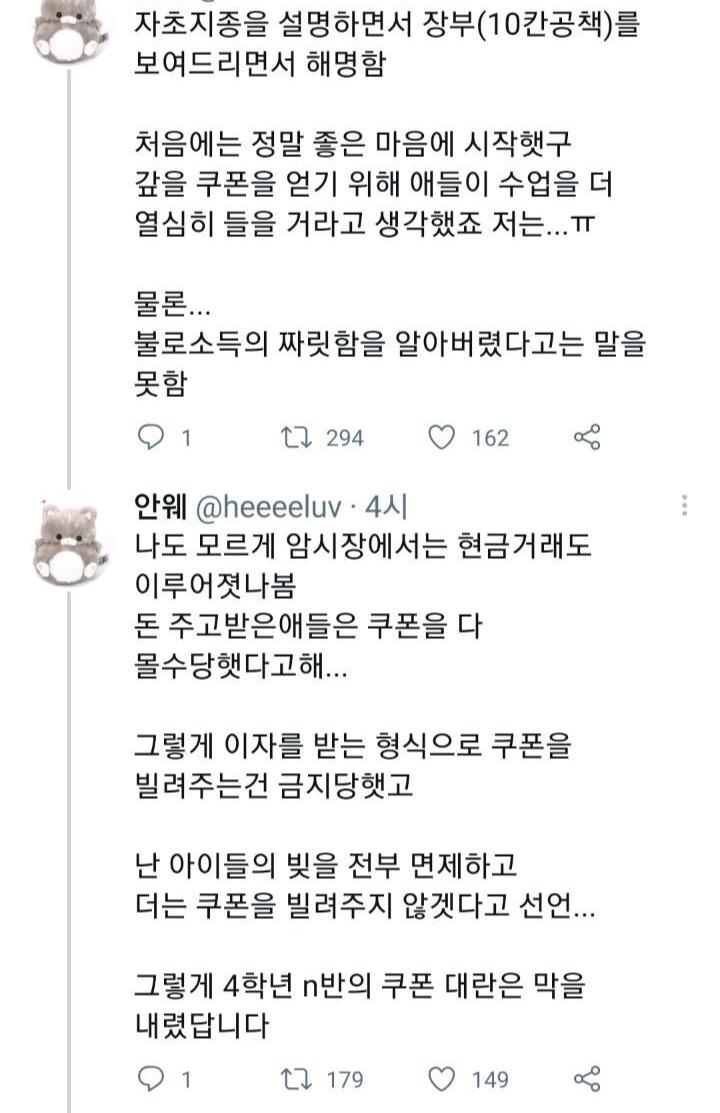This screenshot has width=720, height=1113.
Task: Tap the heart on the 149-like tweet
Action: coord(442,1078)
